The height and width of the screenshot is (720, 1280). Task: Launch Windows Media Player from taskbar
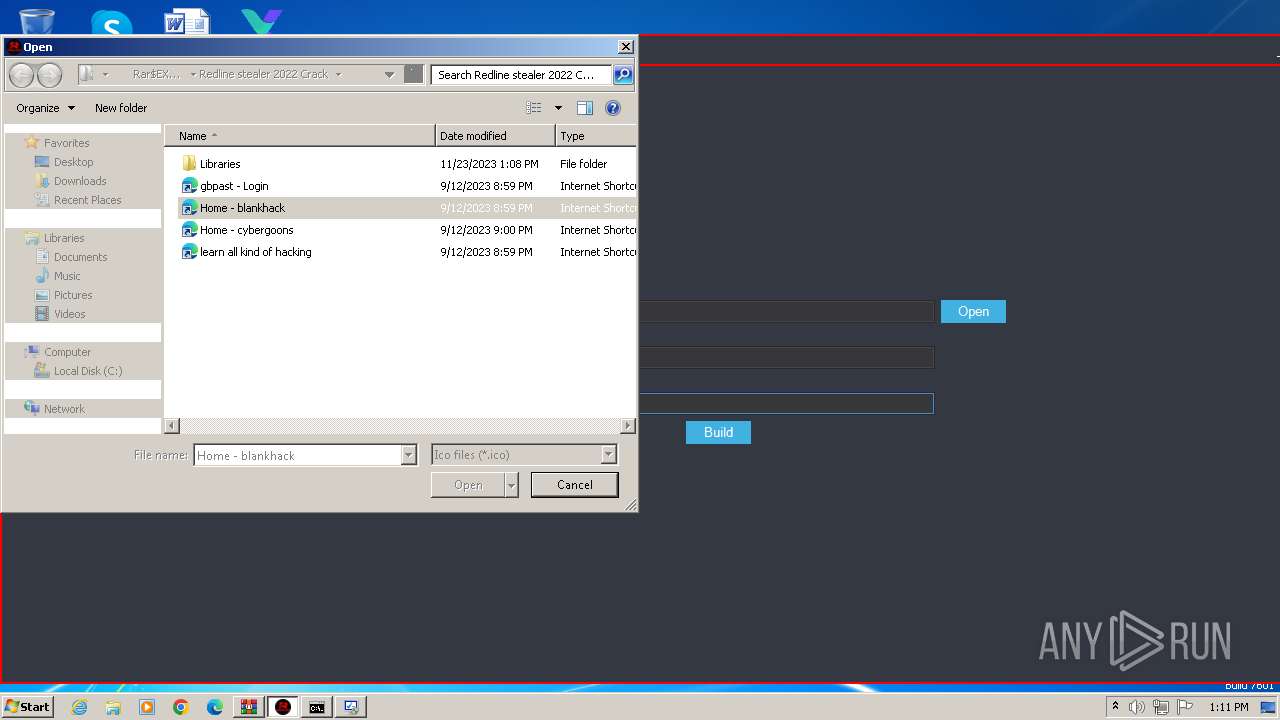[x=147, y=707]
